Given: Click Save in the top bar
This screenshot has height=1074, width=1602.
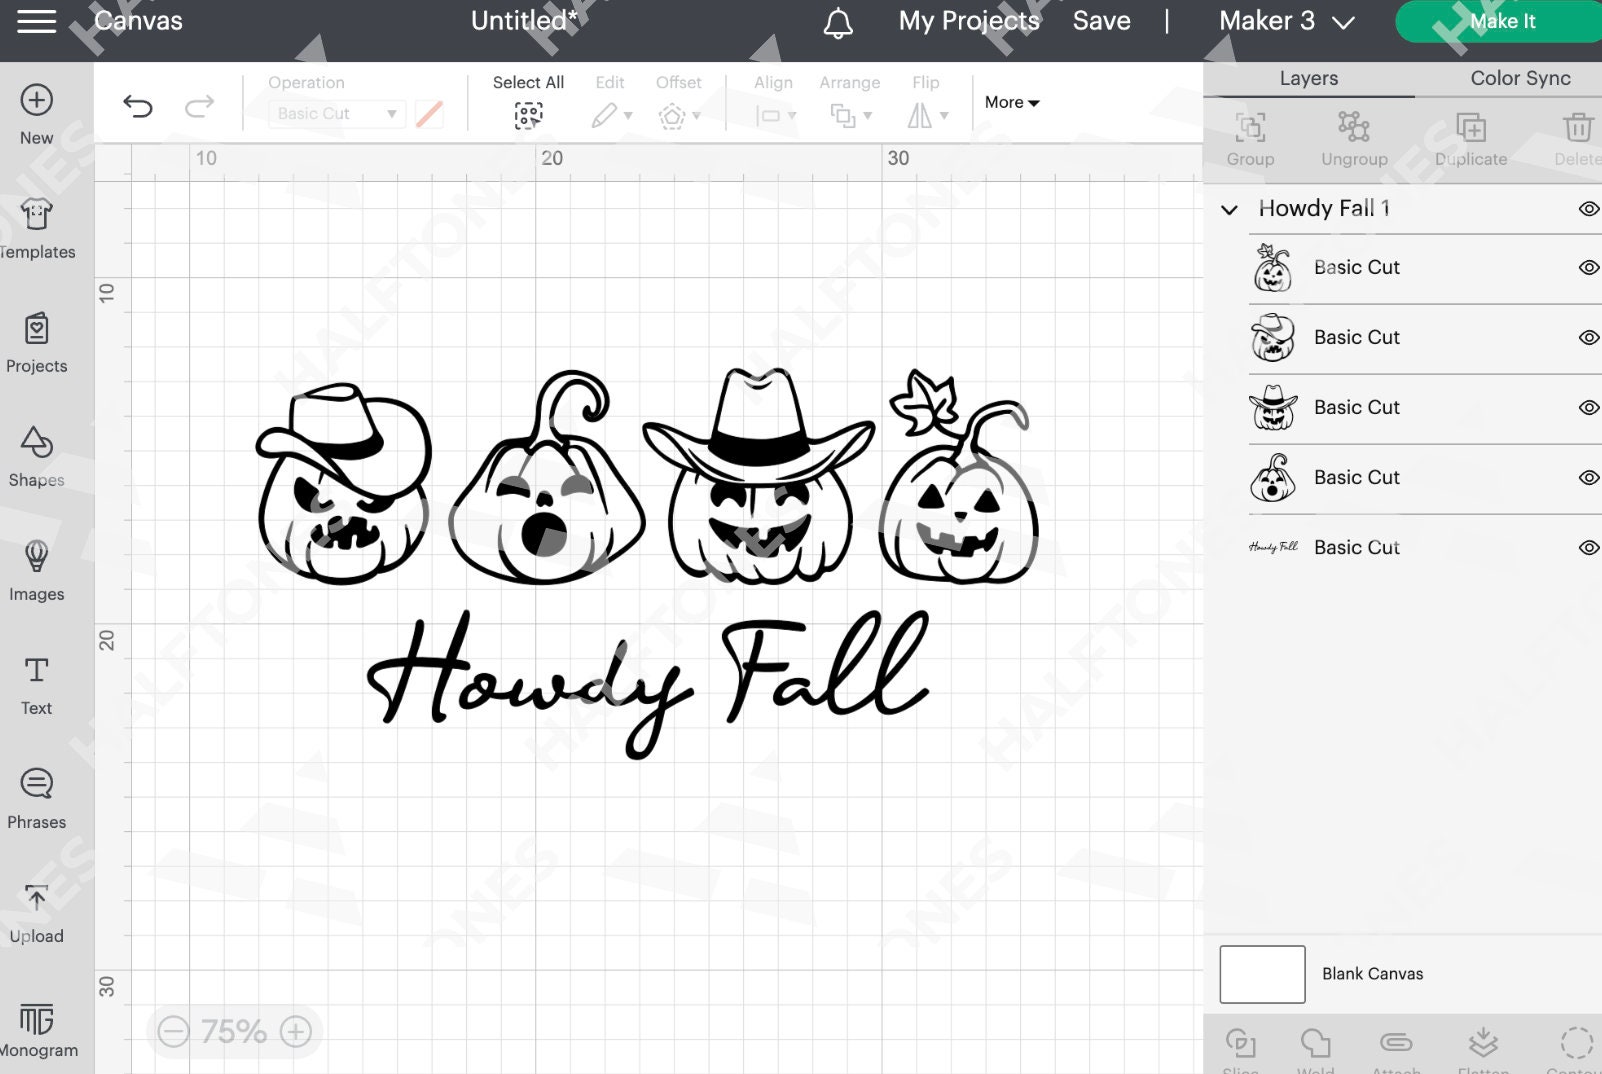Looking at the screenshot, I should [x=1101, y=21].
